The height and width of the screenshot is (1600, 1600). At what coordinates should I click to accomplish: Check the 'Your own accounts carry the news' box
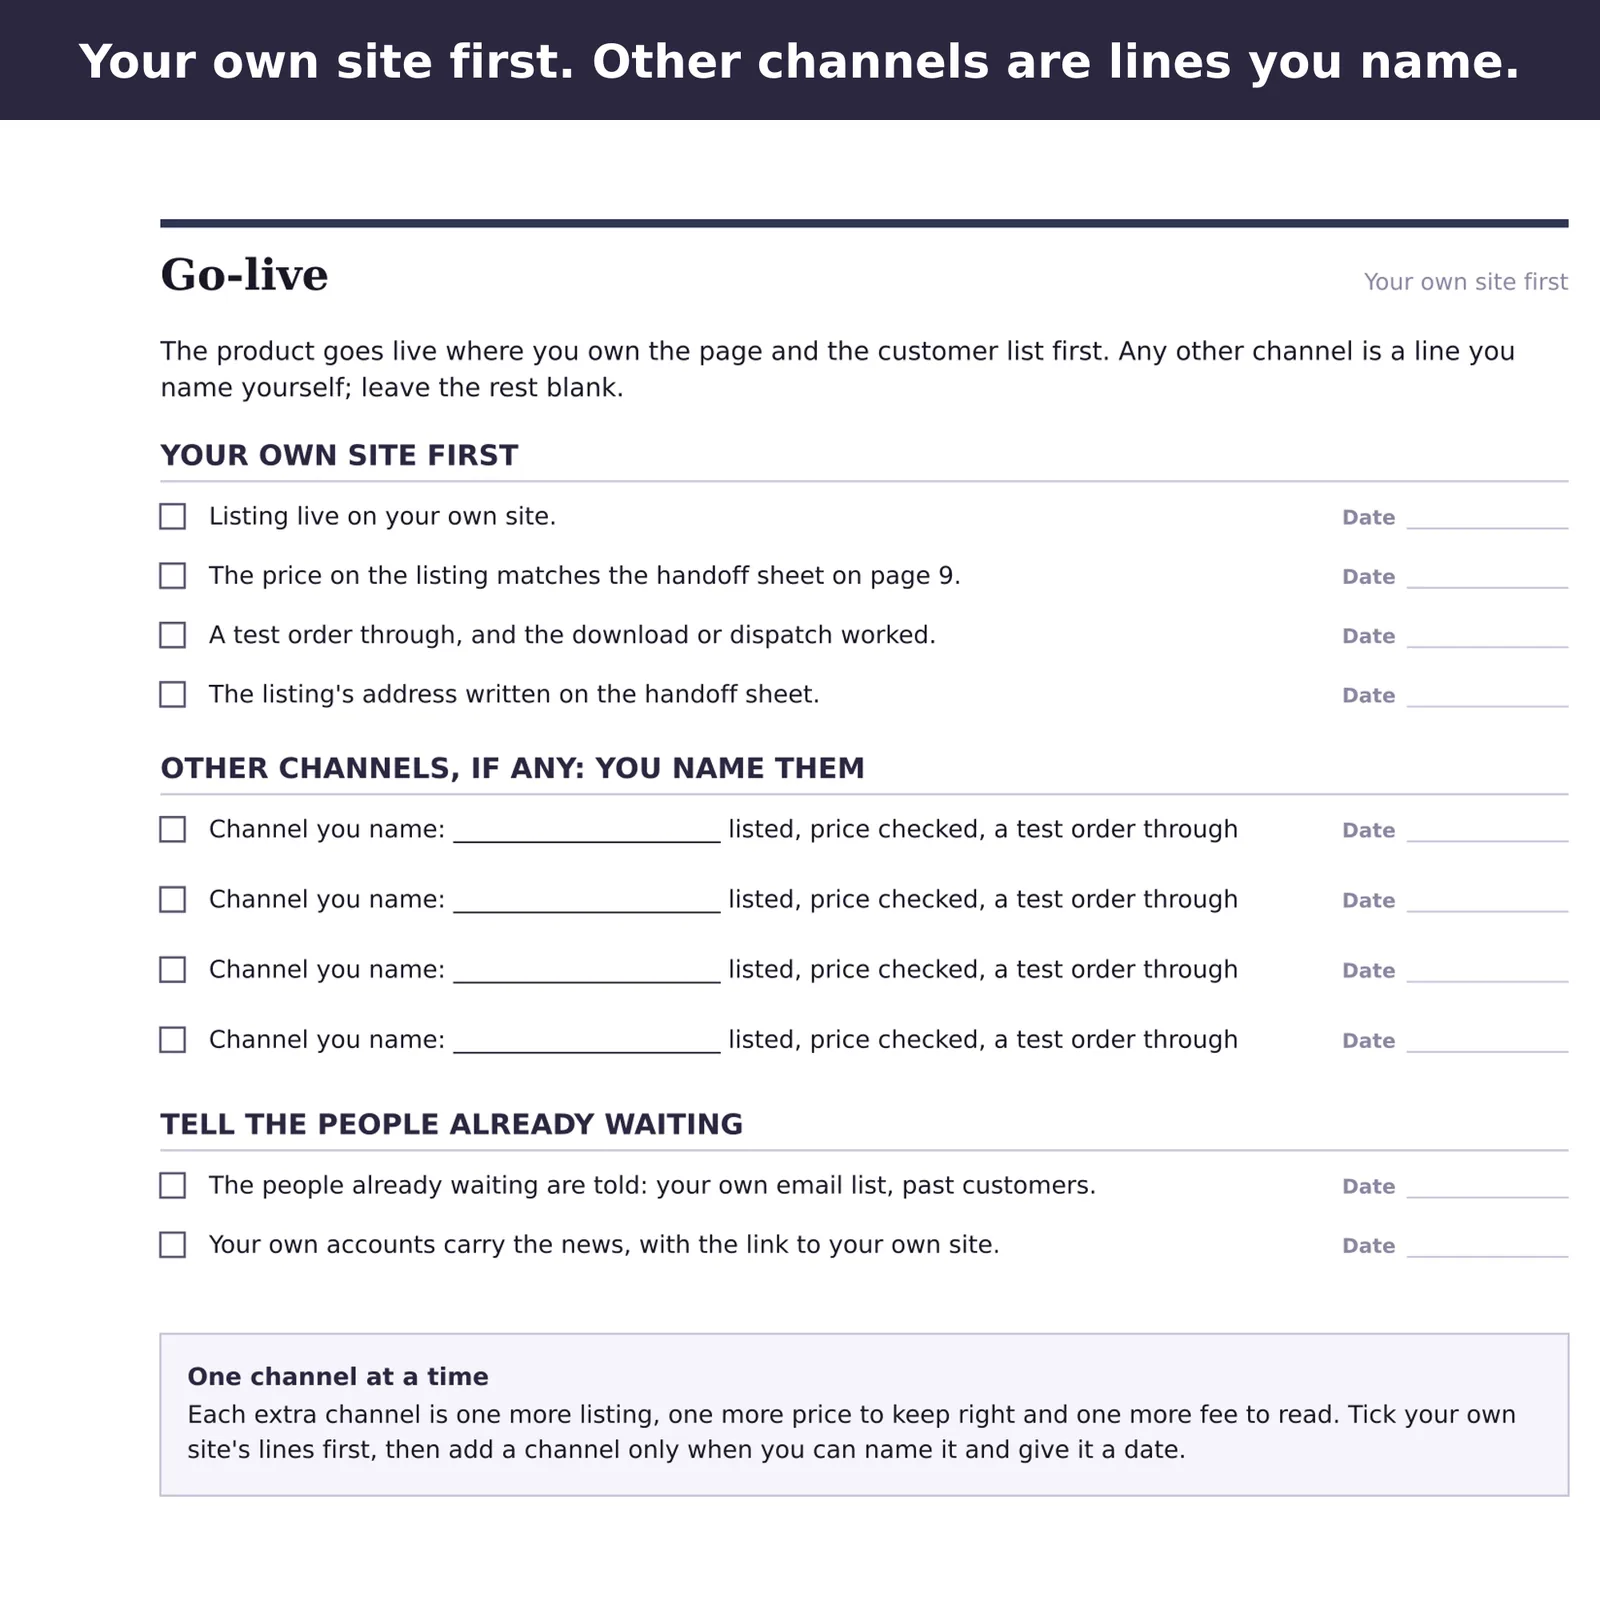tap(172, 1245)
